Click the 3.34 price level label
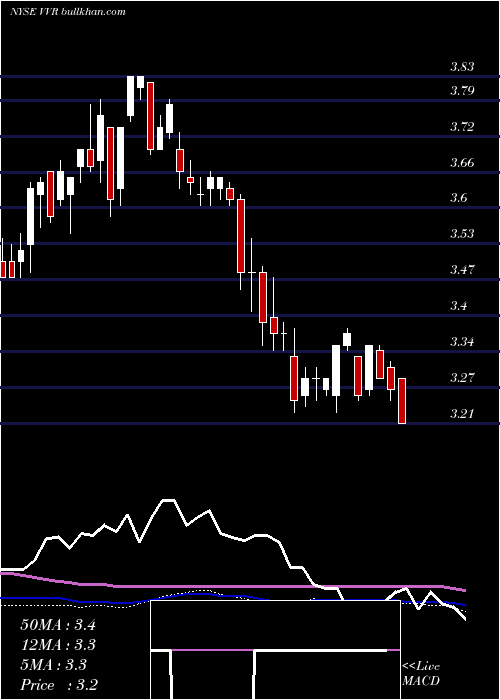Screen dimensions: 500x700 coord(462,342)
